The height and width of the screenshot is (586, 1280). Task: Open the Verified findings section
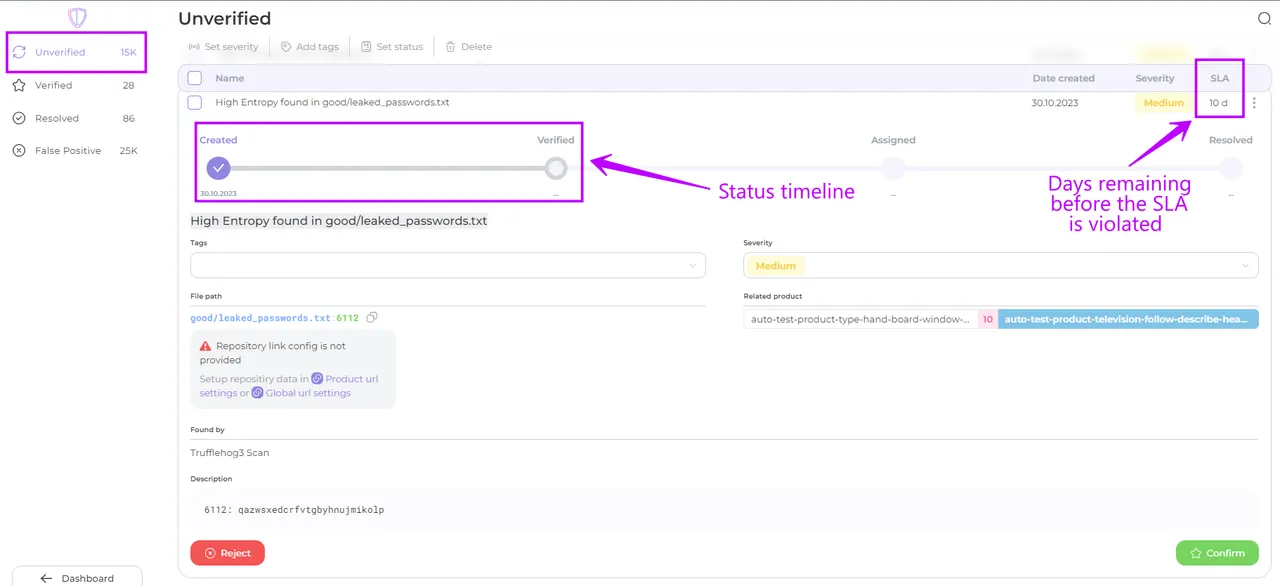54,86
